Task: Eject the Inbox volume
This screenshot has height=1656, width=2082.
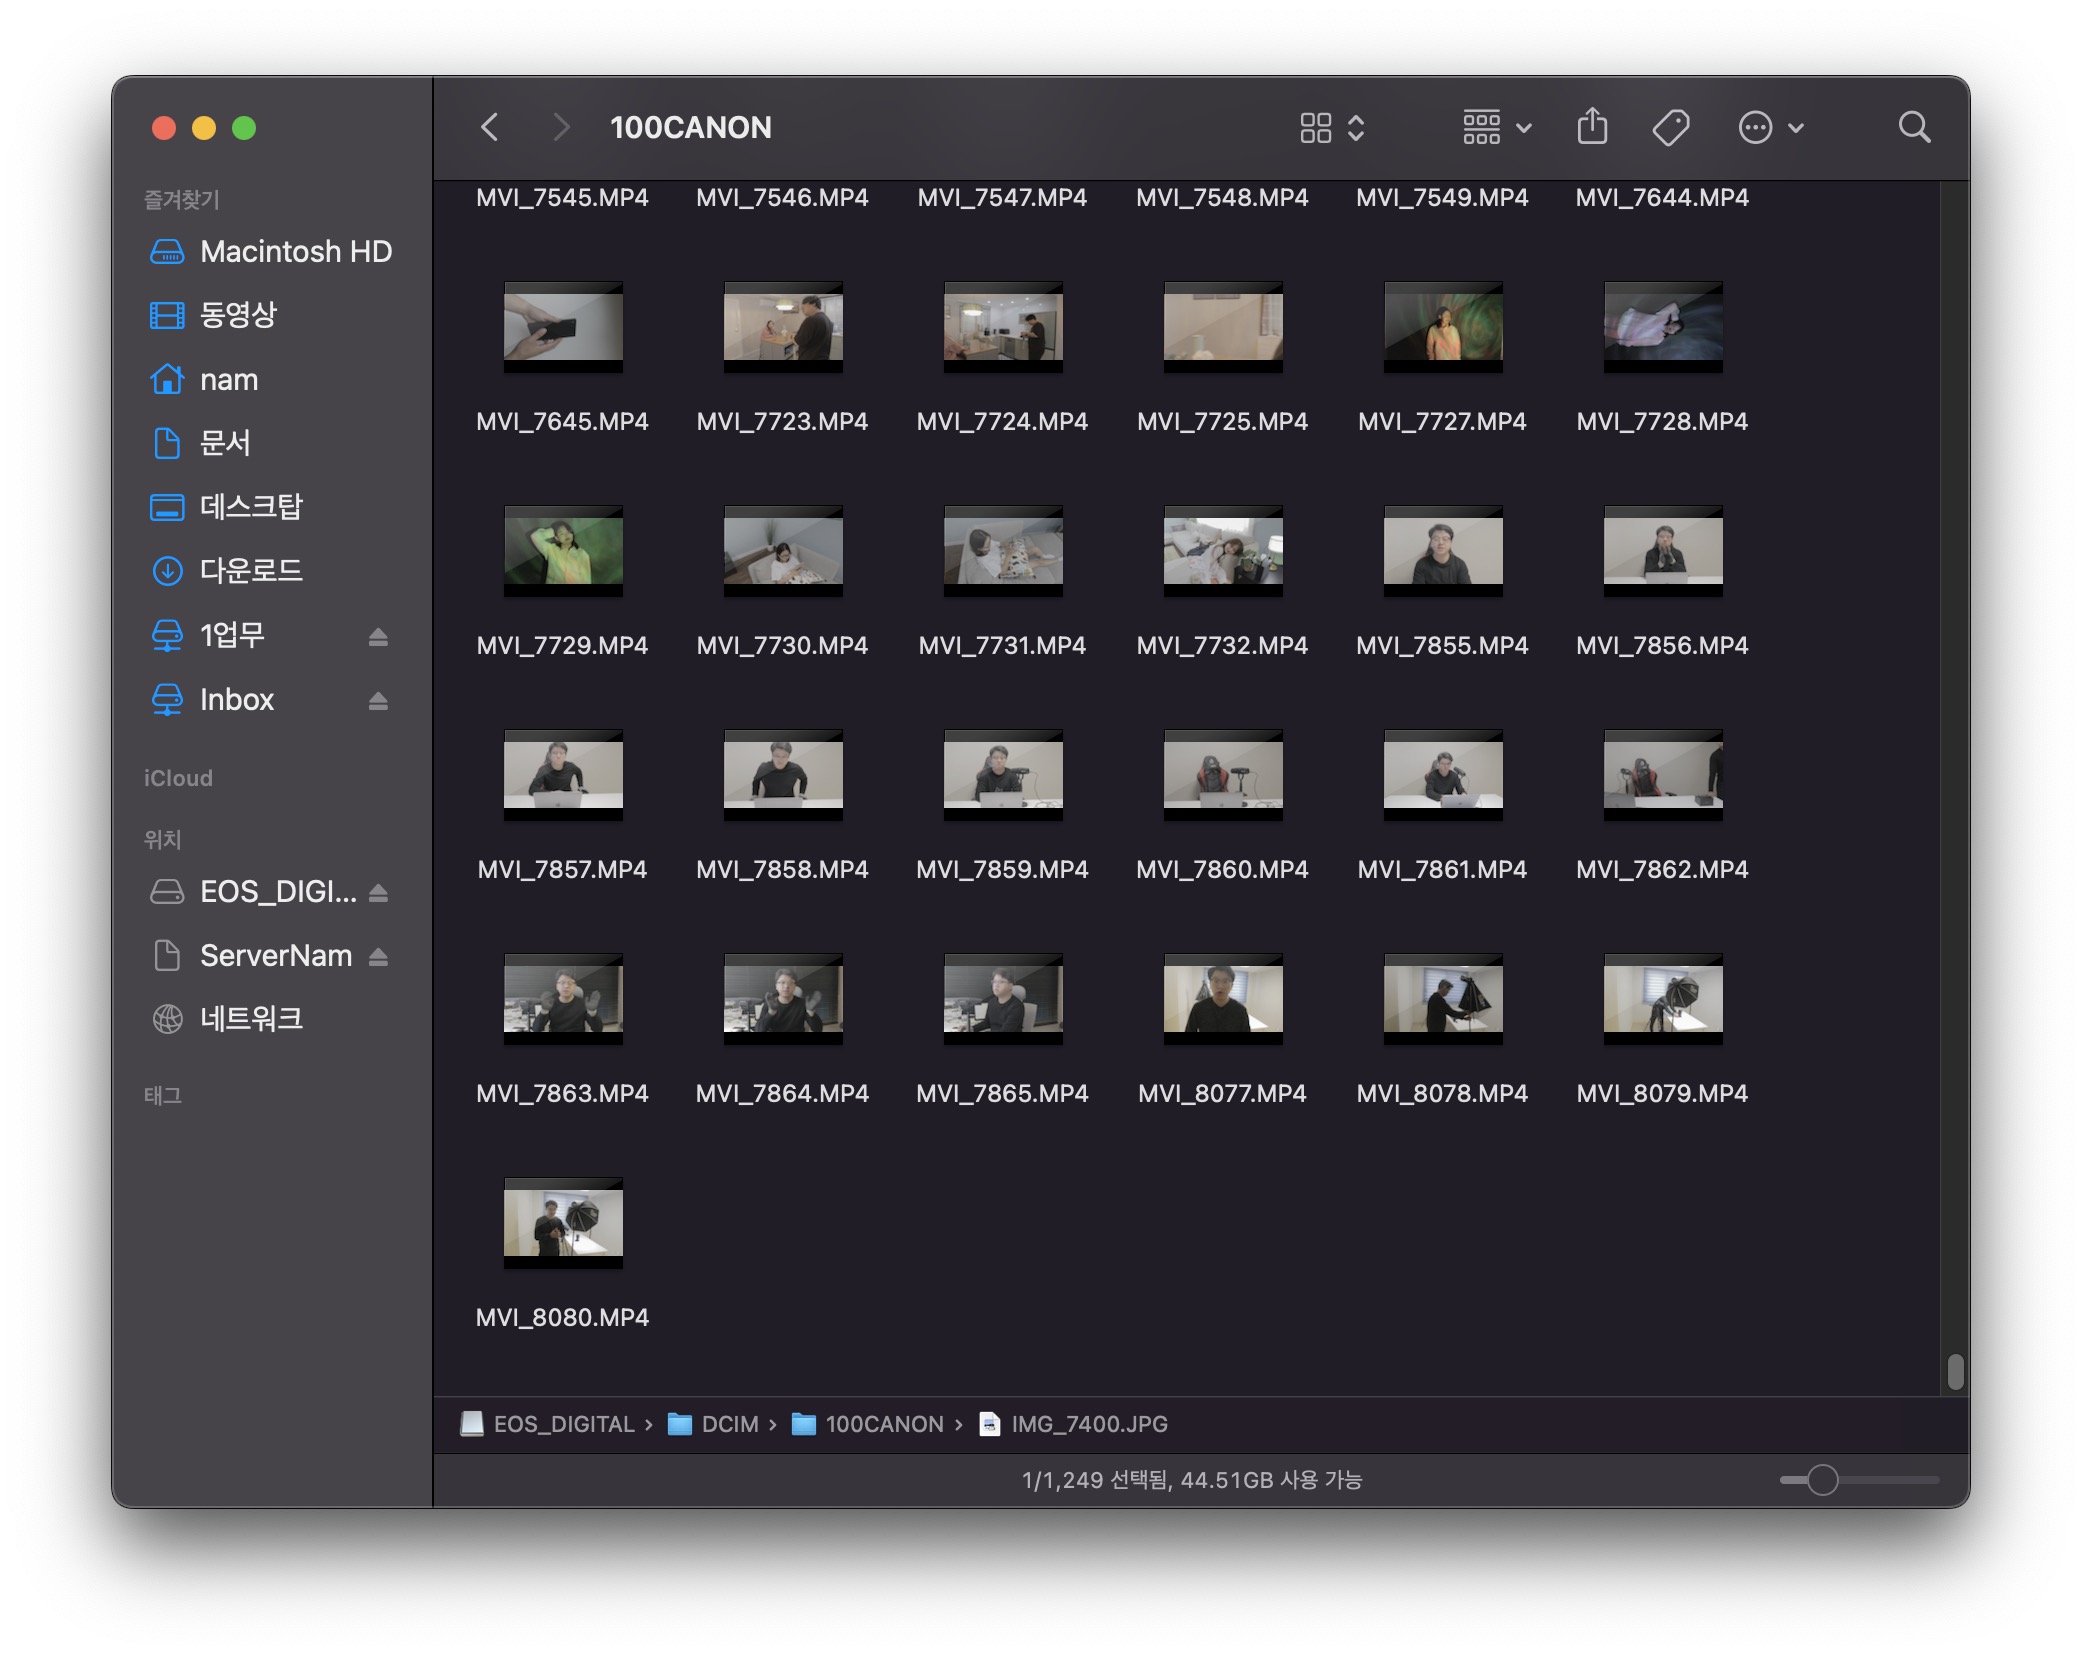Action: pyautogui.click(x=378, y=701)
